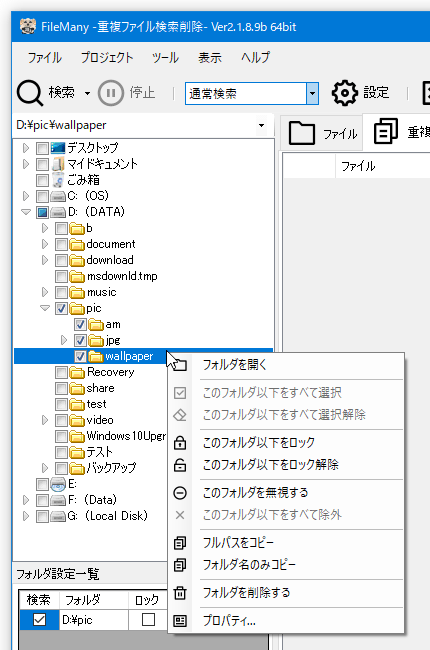Click the 検索 toolbar button label
Screen dimensions: 430x650
pyautogui.click(x=62, y=92)
